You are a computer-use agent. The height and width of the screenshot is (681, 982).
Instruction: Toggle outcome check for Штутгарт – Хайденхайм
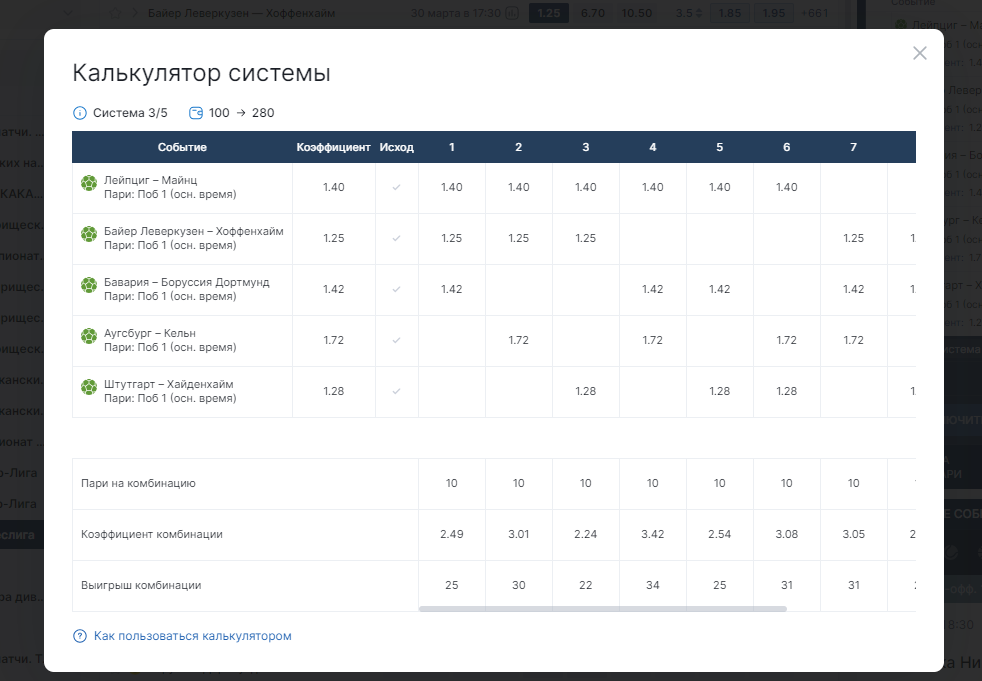click(396, 392)
